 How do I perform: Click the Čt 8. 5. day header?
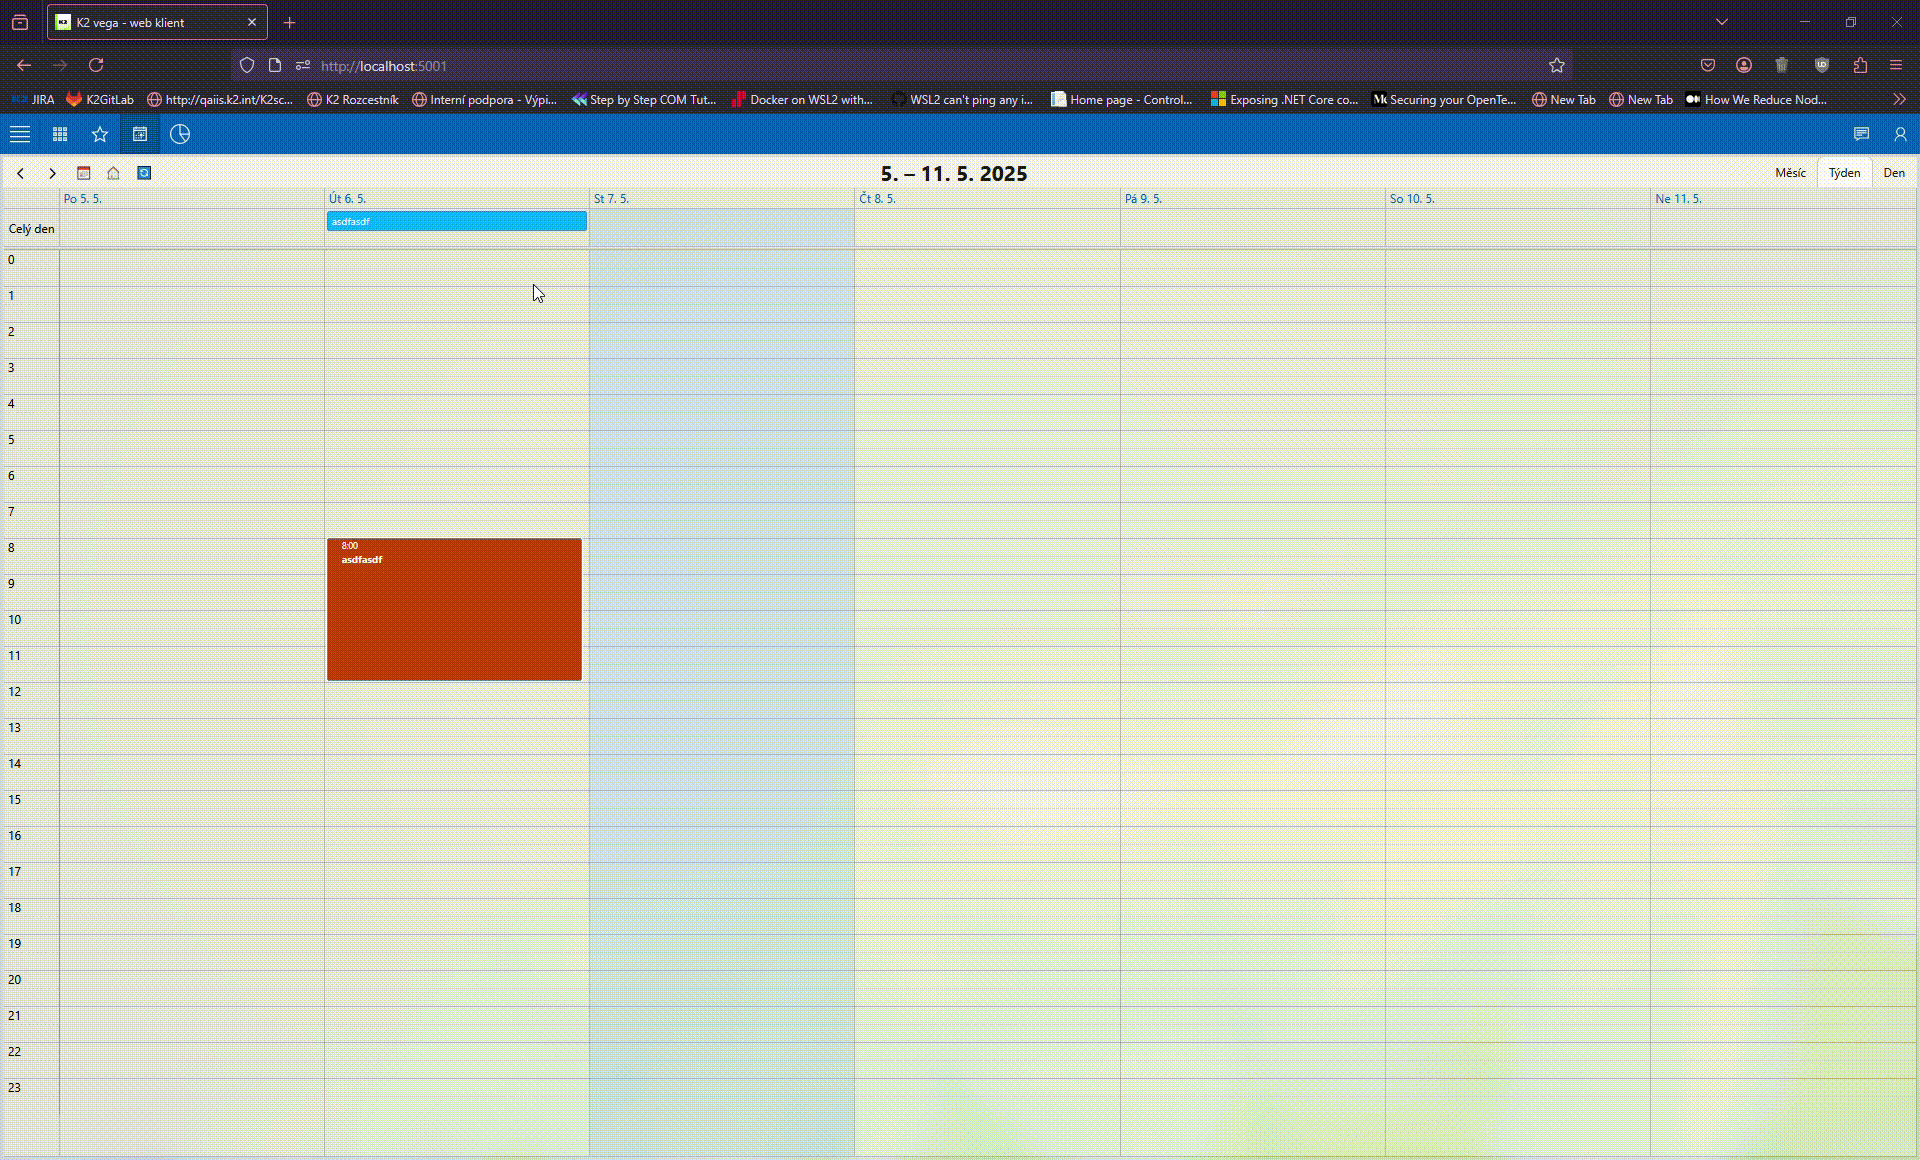tap(878, 199)
